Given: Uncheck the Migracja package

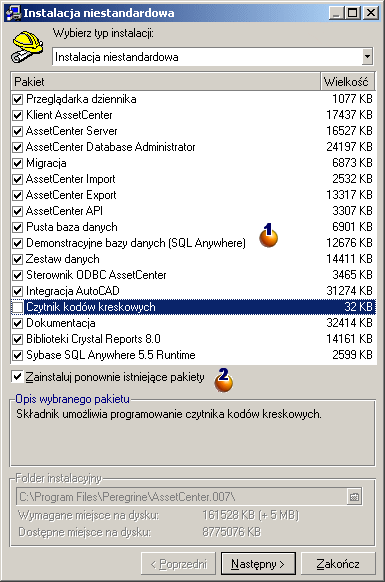Looking at the screenshot, I should tap(17, 163).
